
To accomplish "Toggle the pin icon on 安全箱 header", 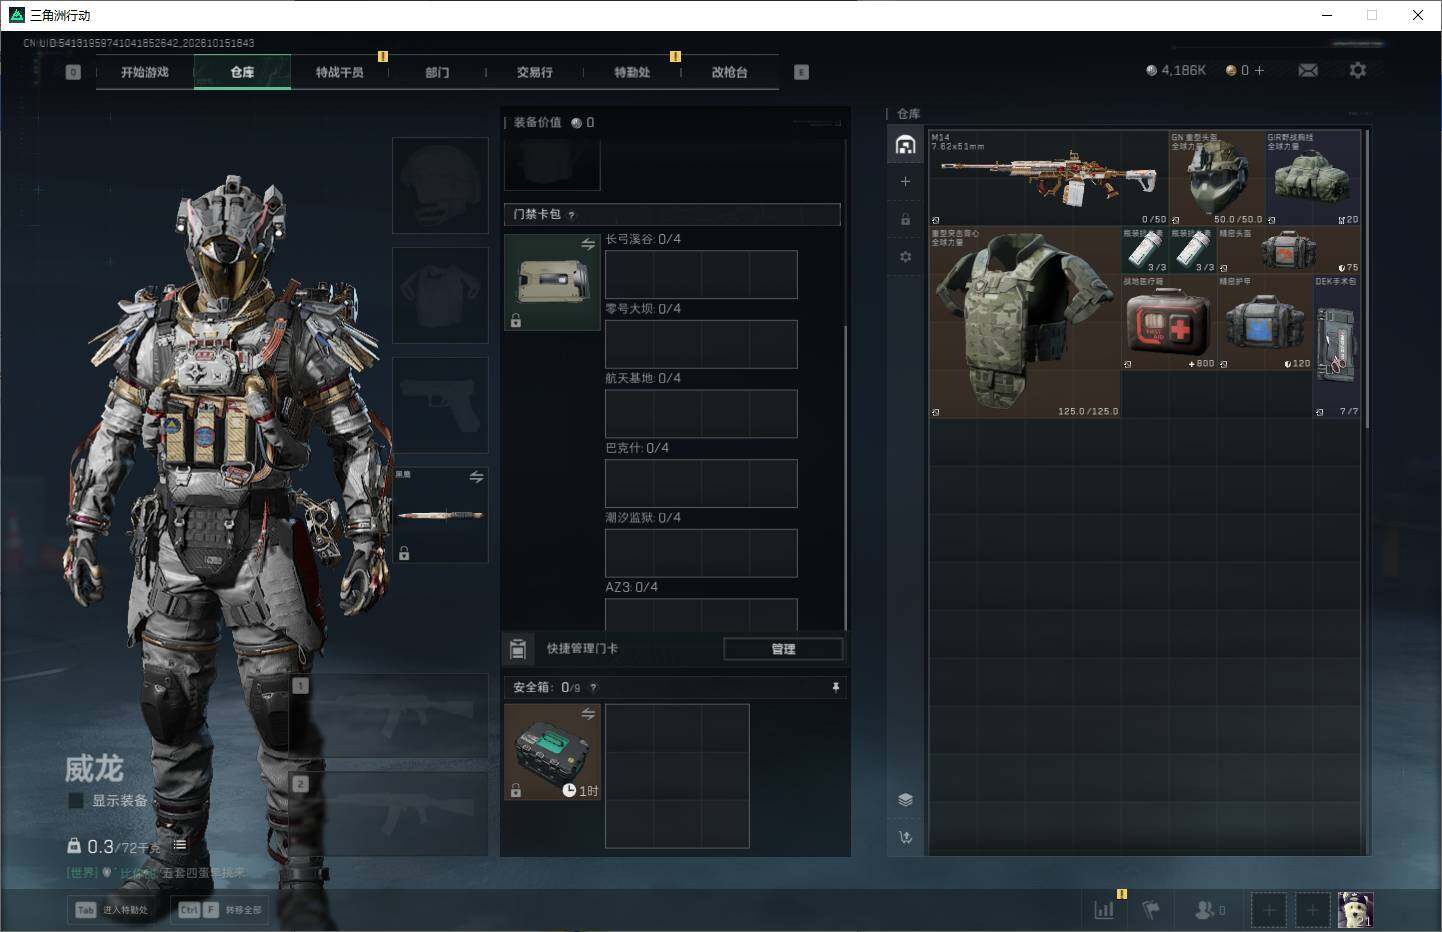I will click(x=836, y=688).
